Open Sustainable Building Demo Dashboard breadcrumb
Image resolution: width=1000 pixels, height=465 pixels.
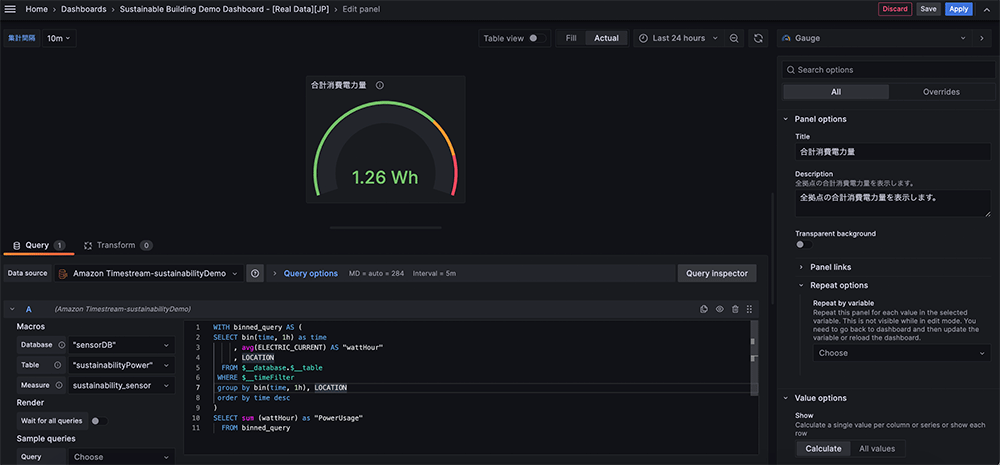(224, 9)
